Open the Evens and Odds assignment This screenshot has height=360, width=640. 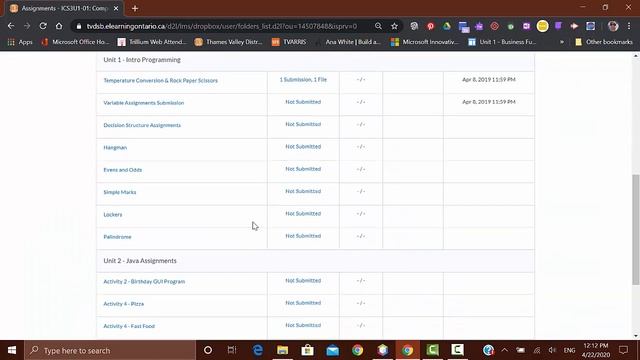click(x=122, y=170)
